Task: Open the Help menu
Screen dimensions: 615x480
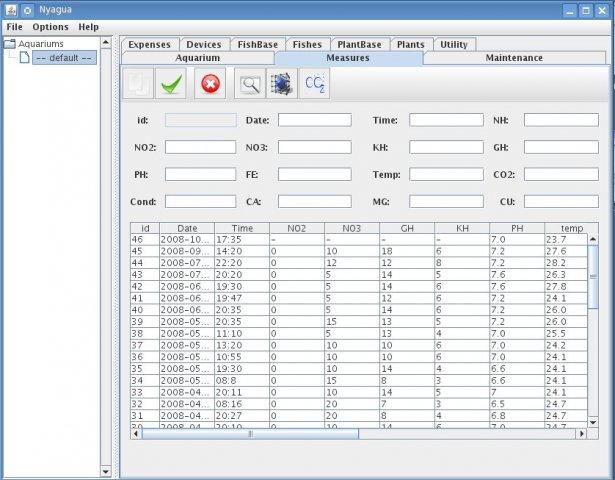Action: click(88, 26)
